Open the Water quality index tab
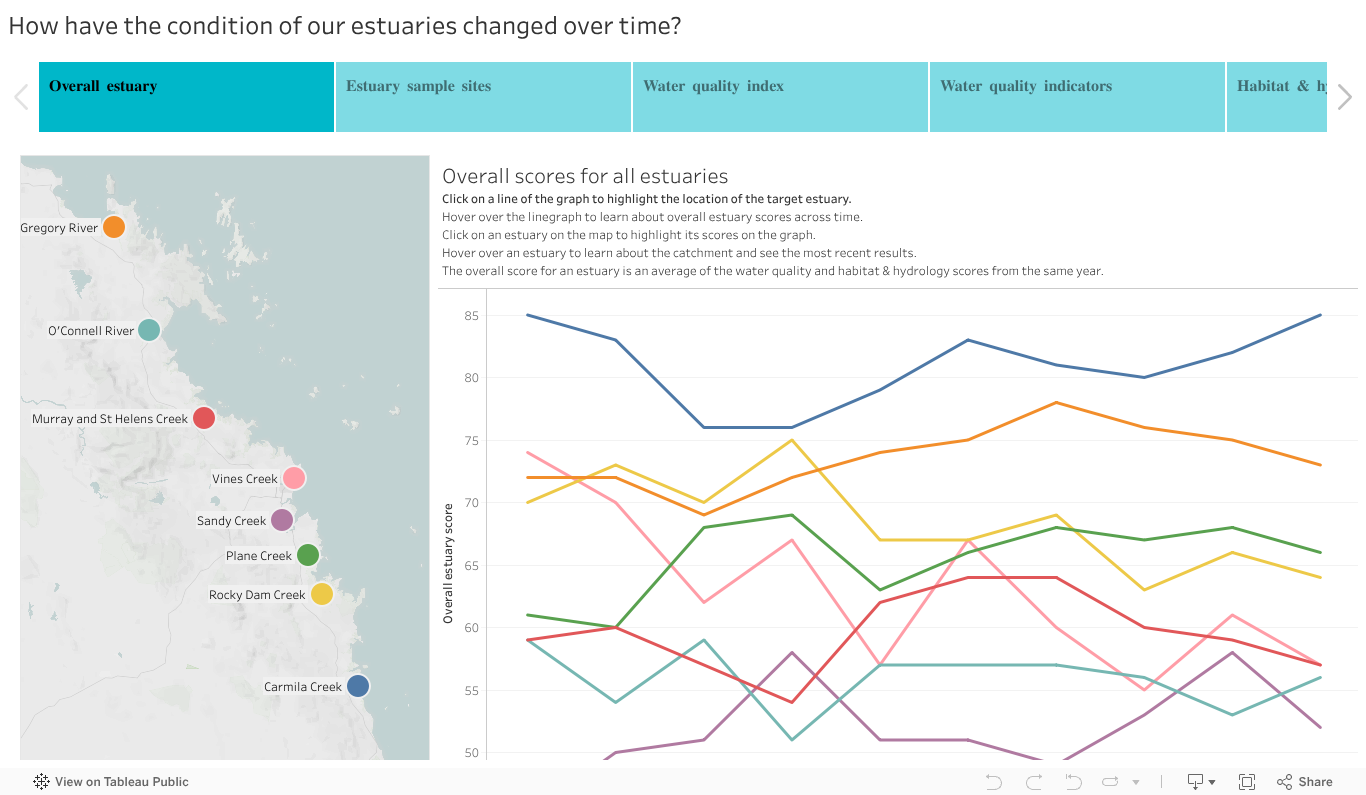This screenshot has width=1366, height=795. (780, 97)
